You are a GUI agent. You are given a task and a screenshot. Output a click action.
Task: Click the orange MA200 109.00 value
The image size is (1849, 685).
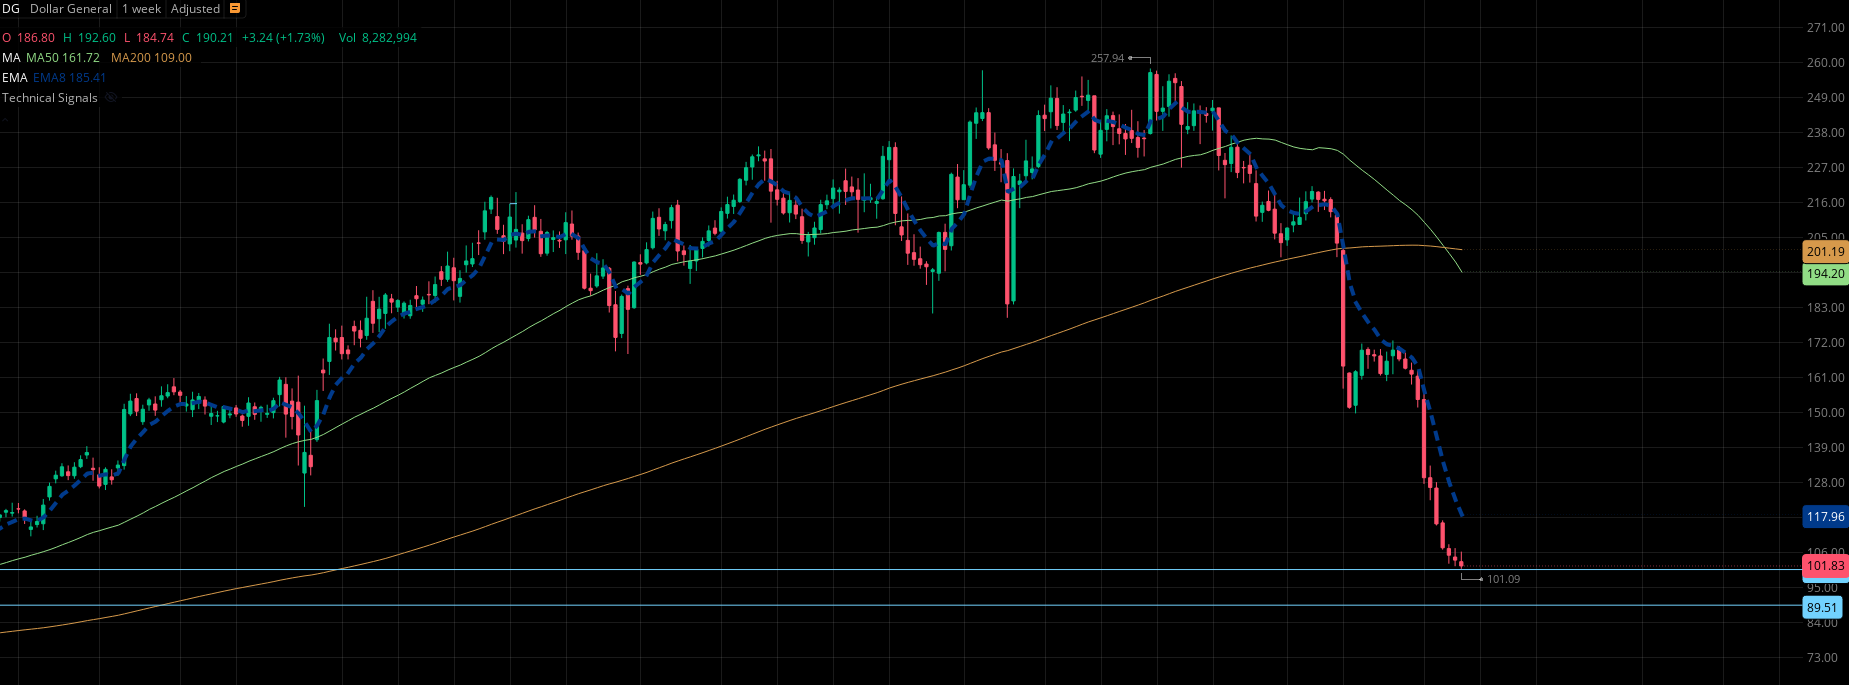(x=151, y=58)
